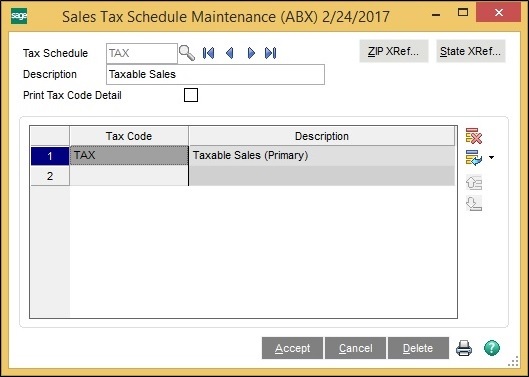Minimize the Sales Tax Schedule Maintenance window
The width and height of the screenshot is (529, 377).
tap(436, 14)
